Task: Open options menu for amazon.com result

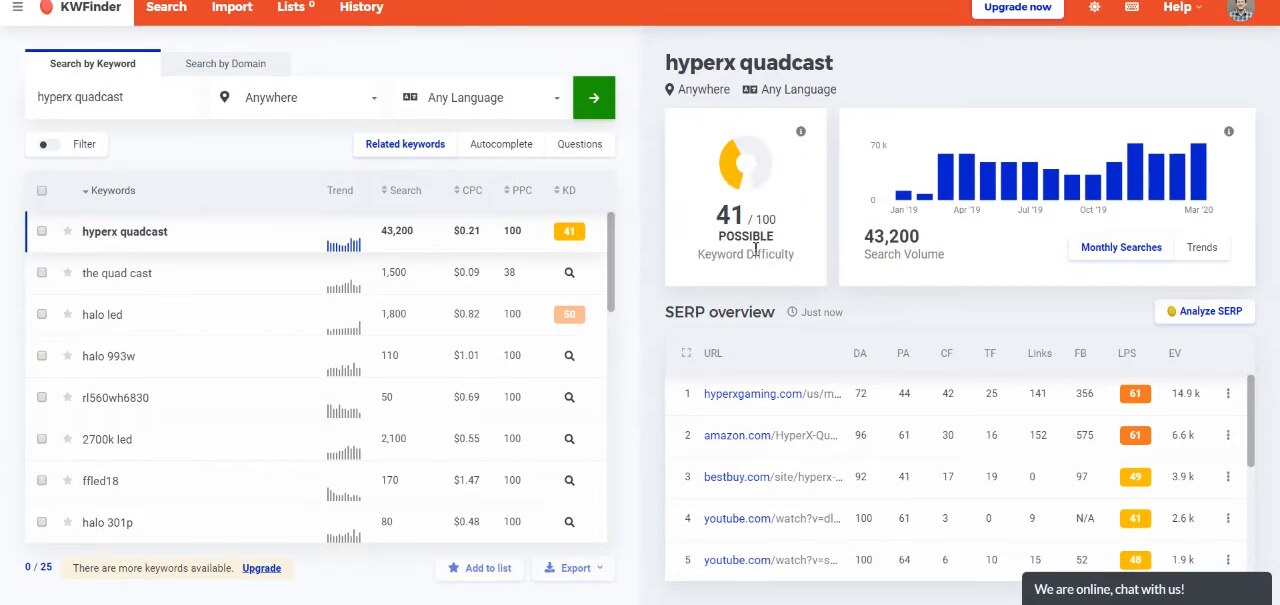Action: click(1228, 435)
